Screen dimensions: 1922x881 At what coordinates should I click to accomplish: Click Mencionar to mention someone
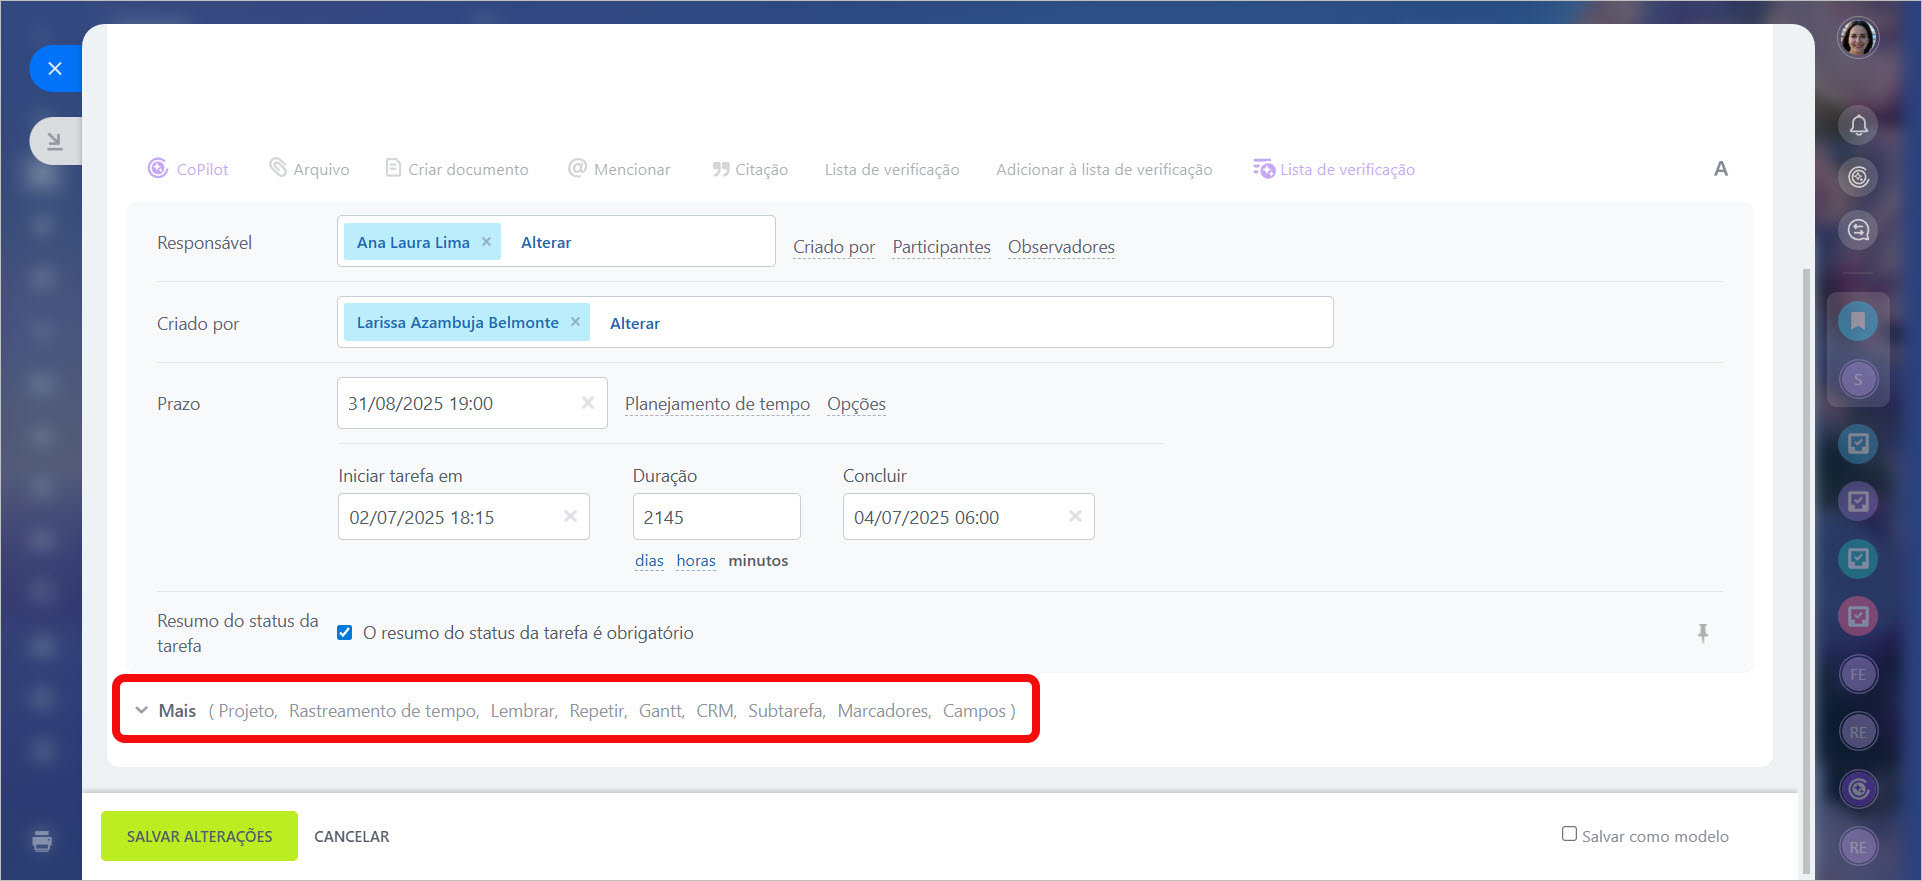pos(619,169)
